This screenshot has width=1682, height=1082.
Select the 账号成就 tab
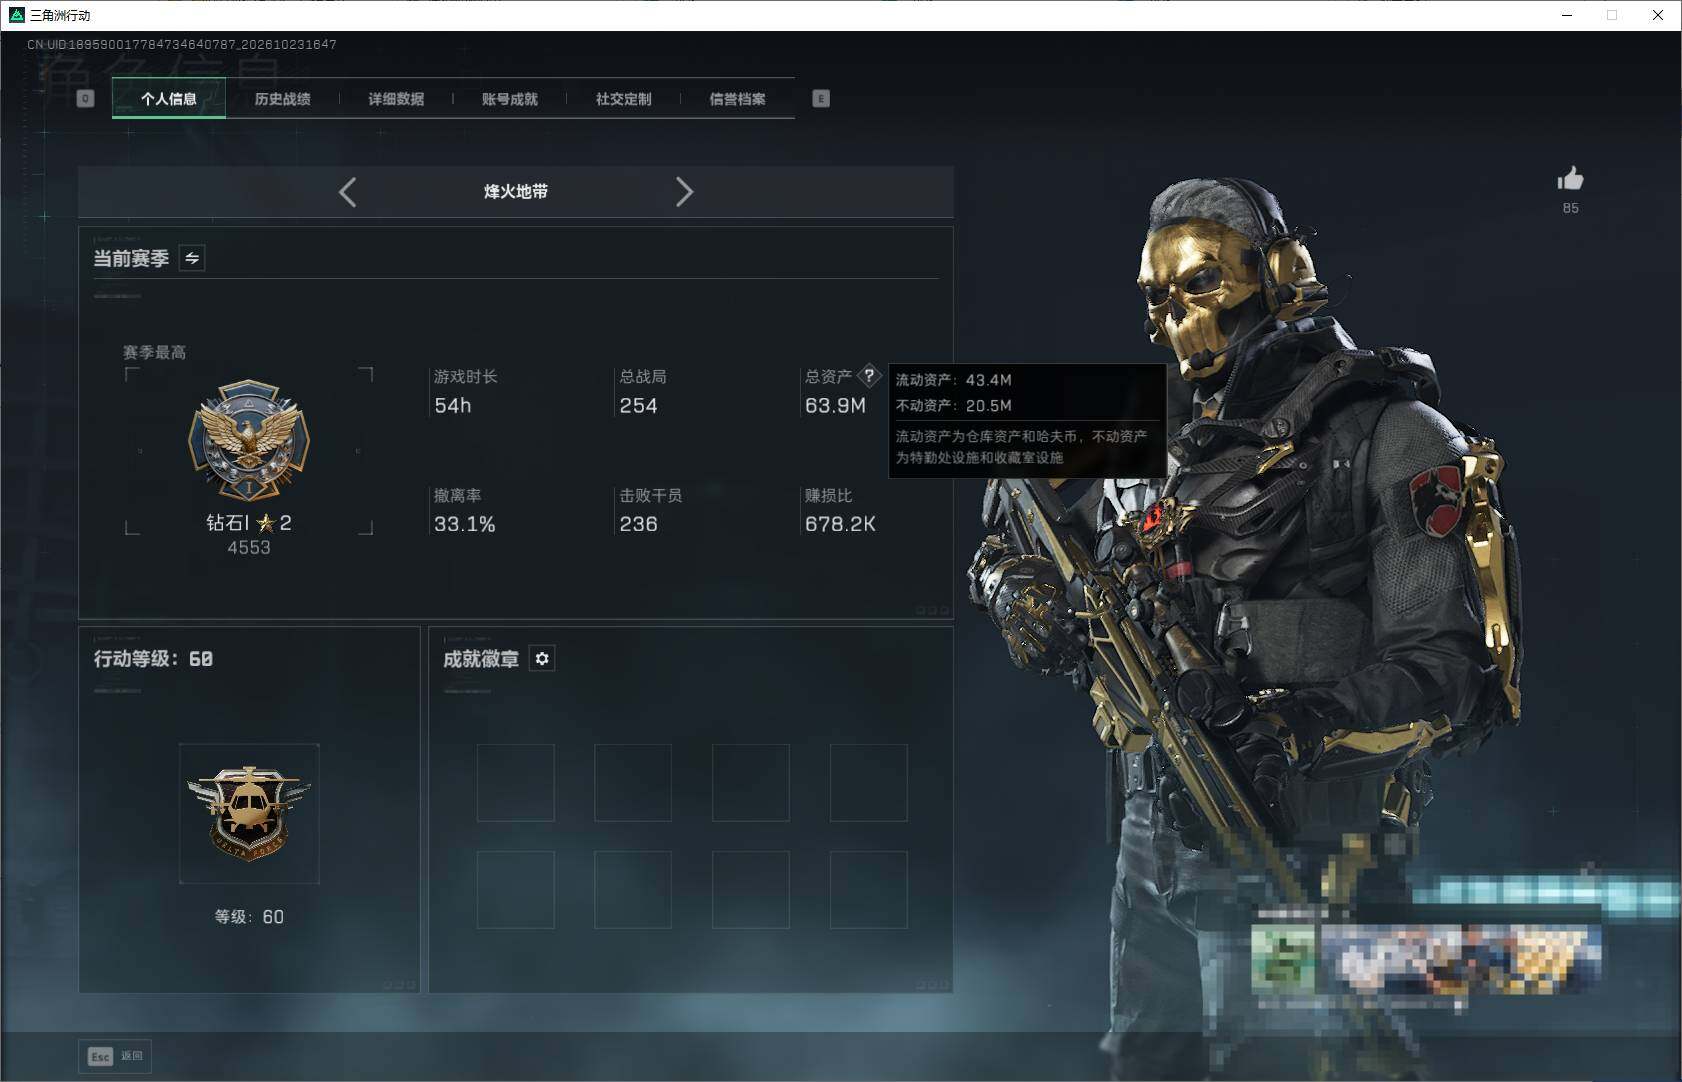(510, 99)
